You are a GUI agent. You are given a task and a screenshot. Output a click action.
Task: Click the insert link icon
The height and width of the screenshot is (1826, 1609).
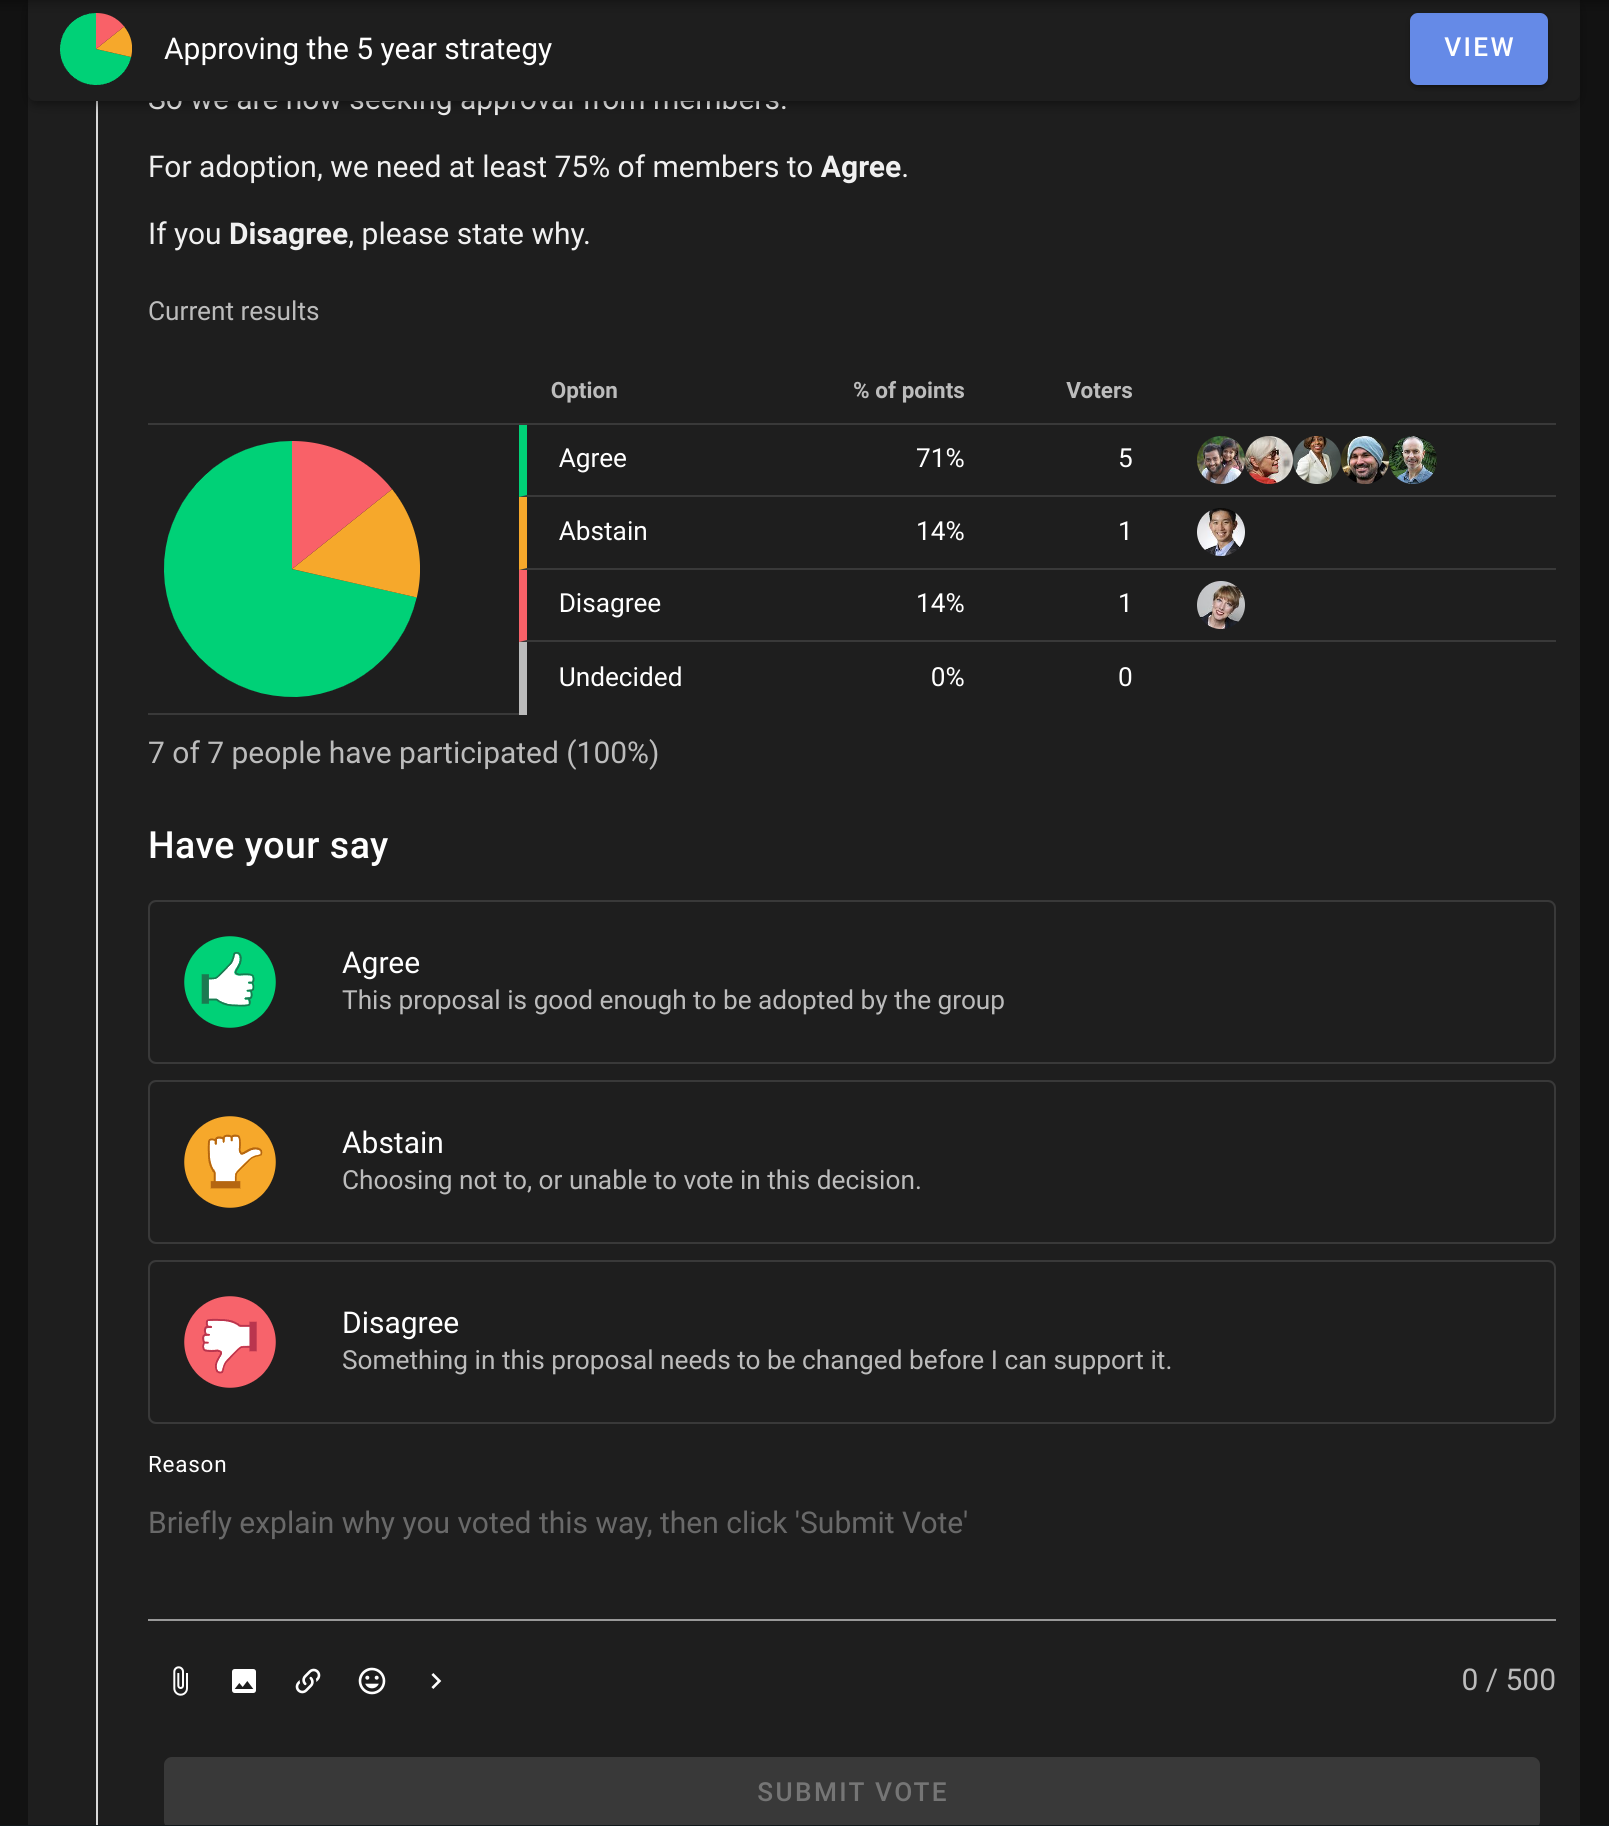pyautogui.click(x=308, y=1681)
